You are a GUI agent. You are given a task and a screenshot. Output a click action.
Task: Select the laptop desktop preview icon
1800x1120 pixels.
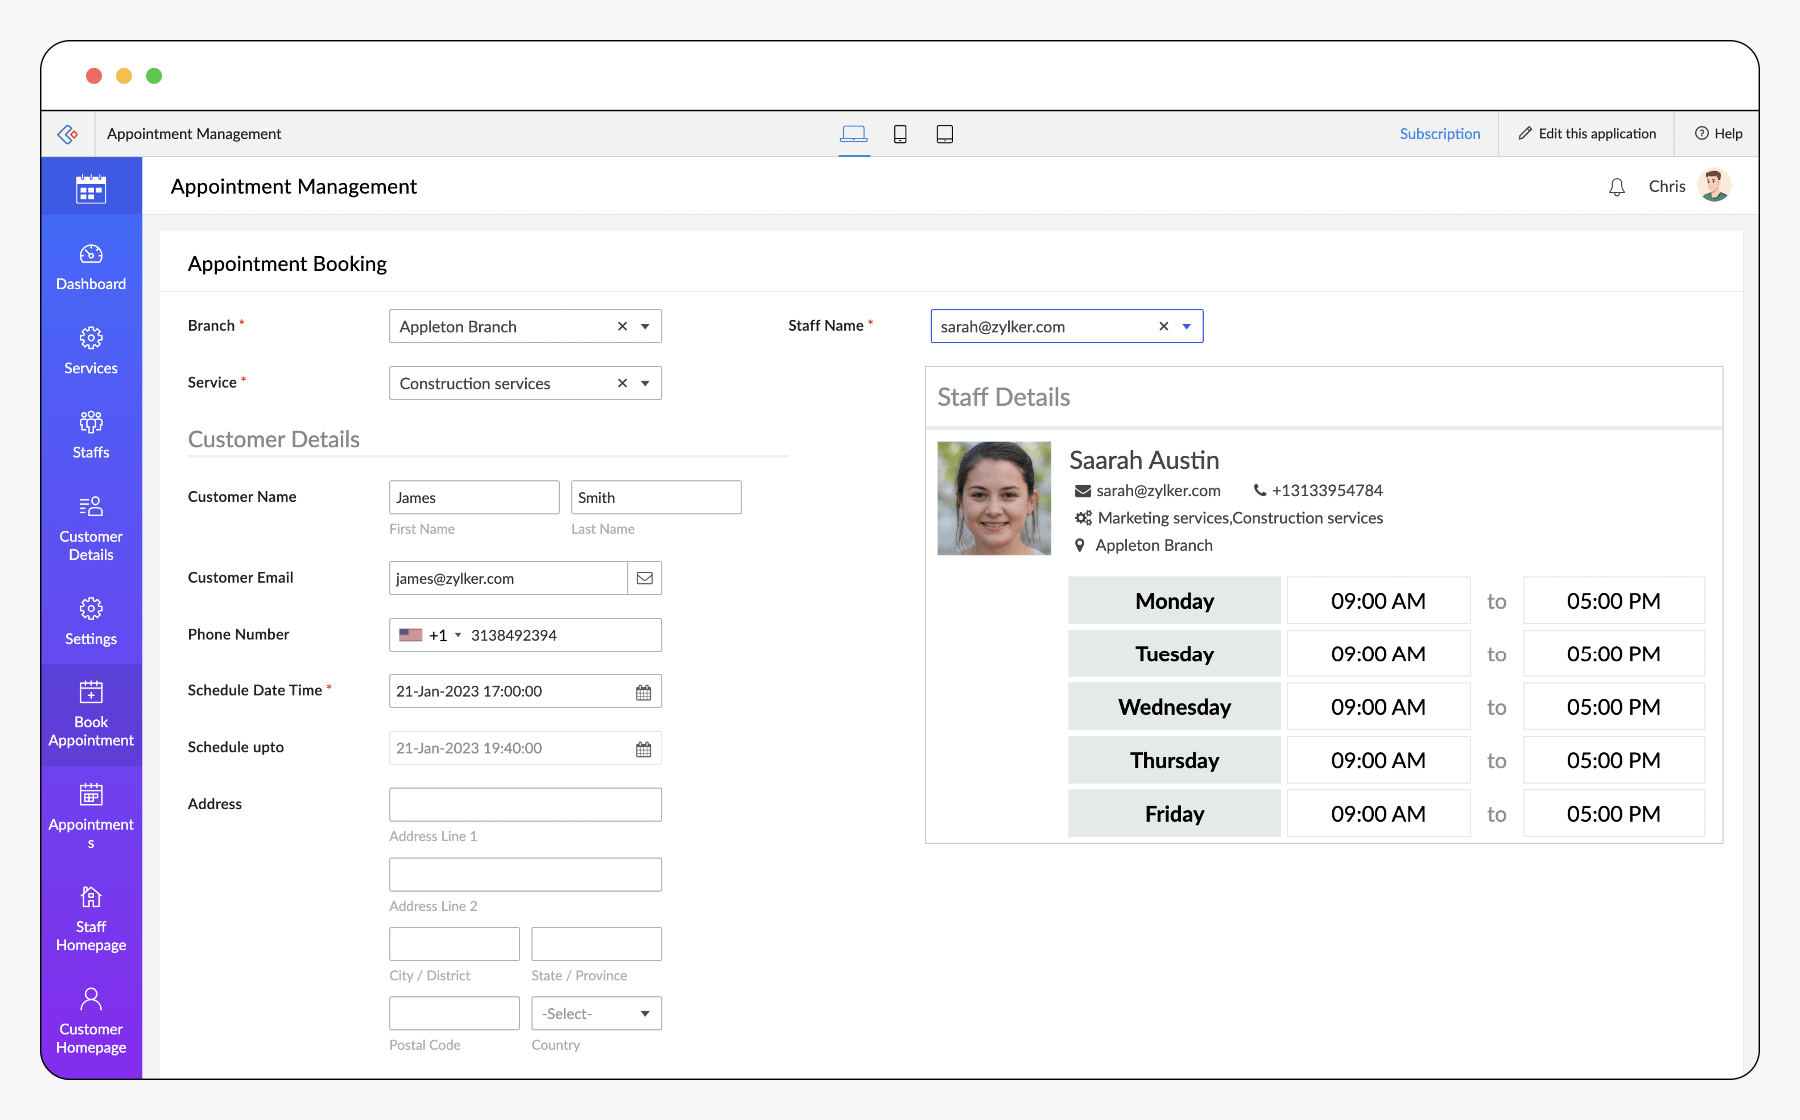[x=854, y=134]
